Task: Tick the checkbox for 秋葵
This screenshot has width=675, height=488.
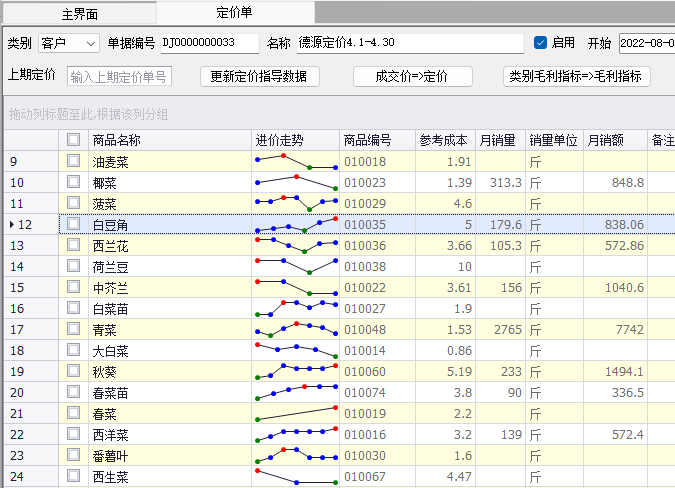Action: click(74, 371)
